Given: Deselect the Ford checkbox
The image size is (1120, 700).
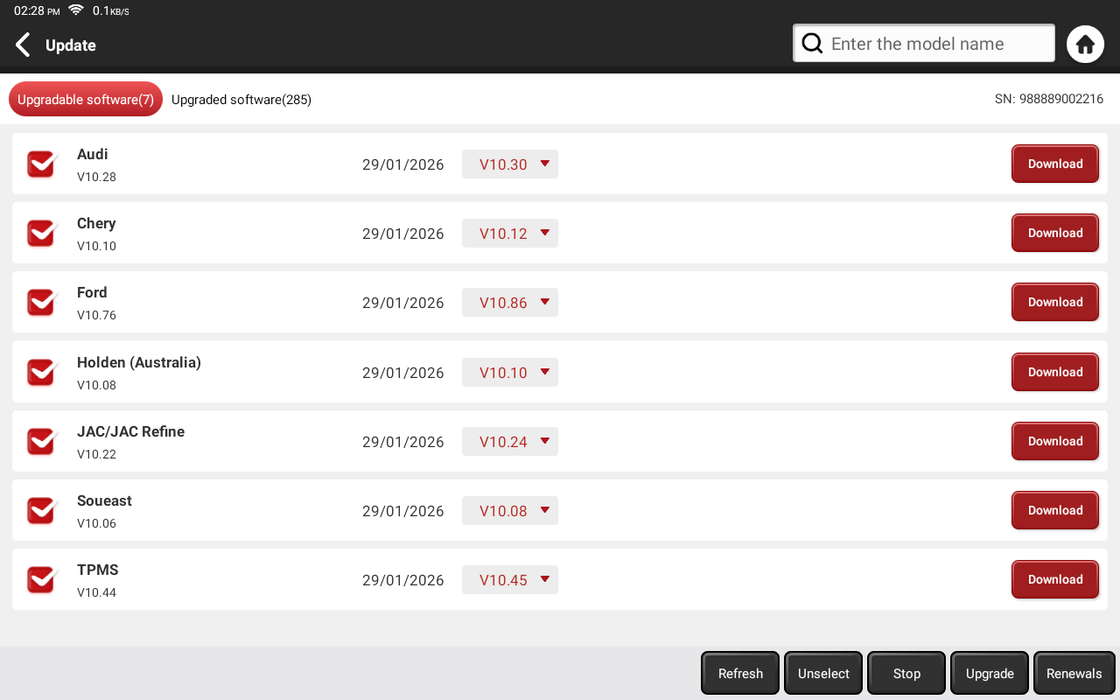Looking at the screenshot, I should click(x=41, y=302).
